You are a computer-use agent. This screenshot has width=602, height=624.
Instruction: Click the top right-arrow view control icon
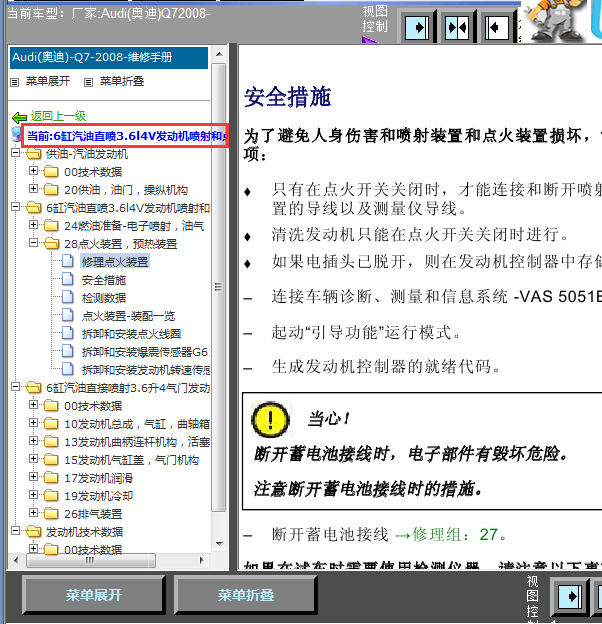(417, 27)
